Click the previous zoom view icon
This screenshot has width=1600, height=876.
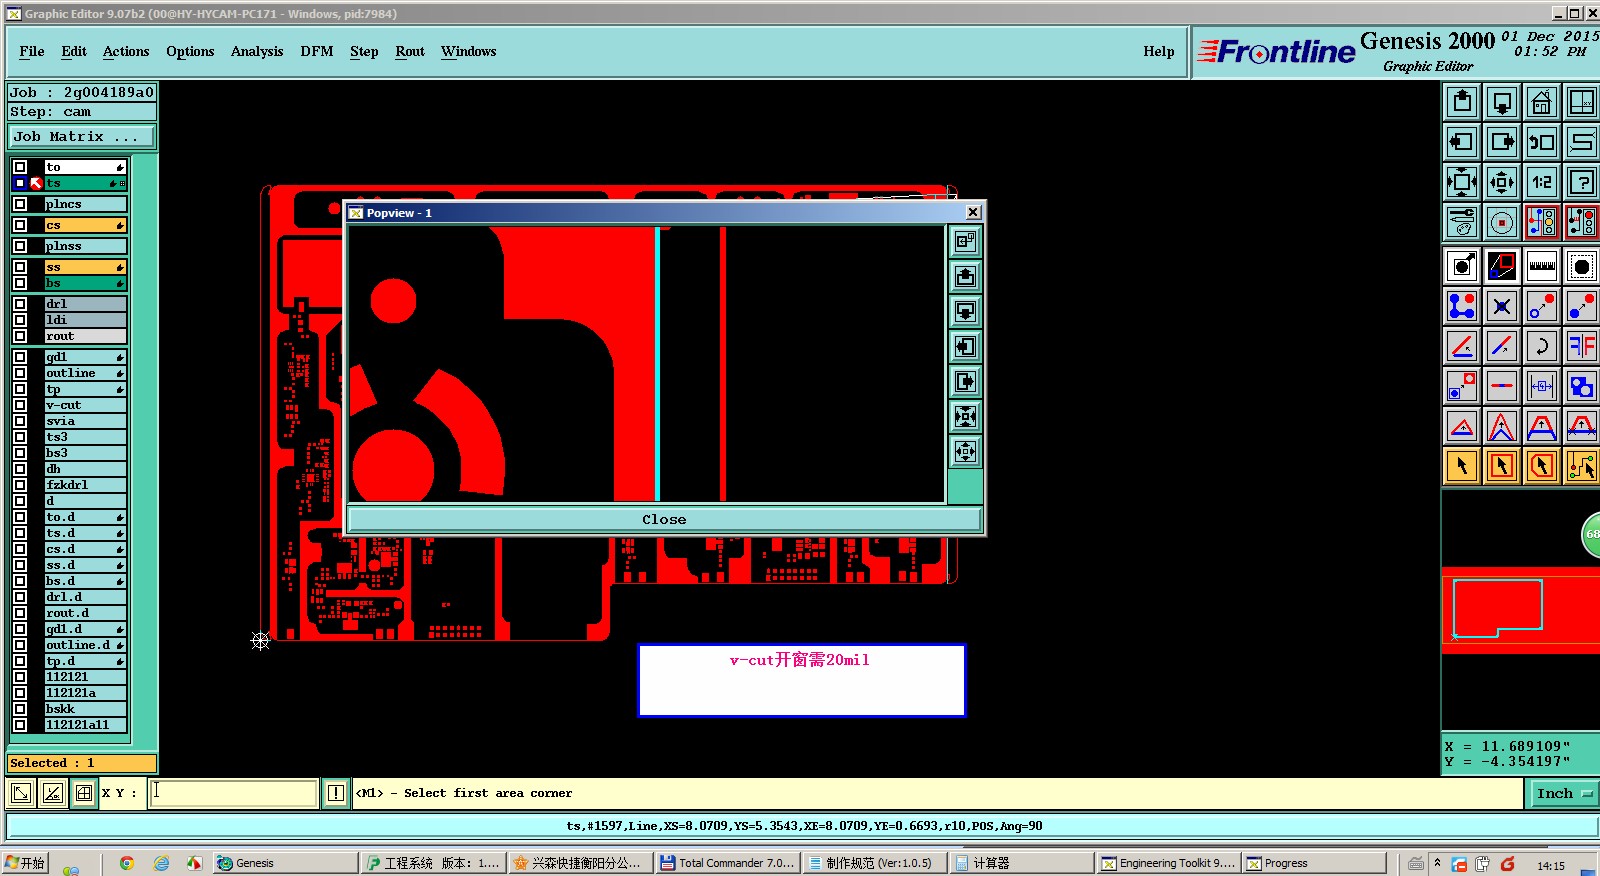tap(1542, 142)
